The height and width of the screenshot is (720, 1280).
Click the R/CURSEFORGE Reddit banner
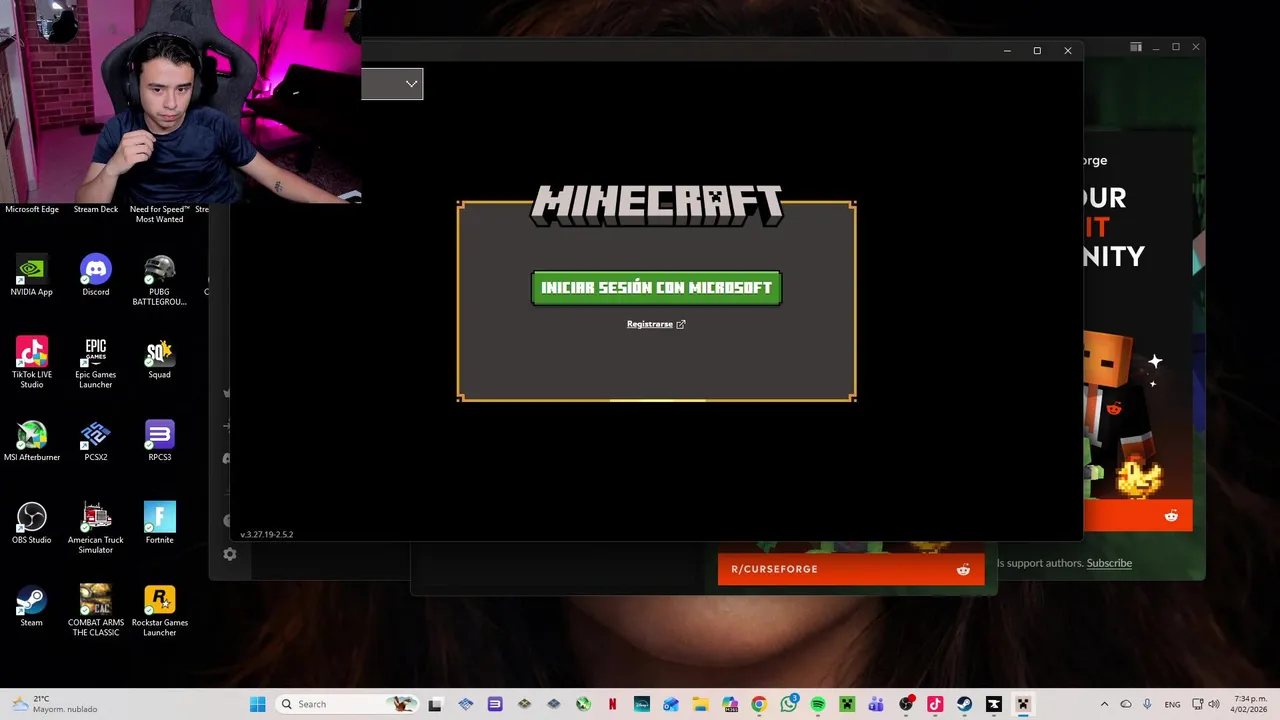851,569
